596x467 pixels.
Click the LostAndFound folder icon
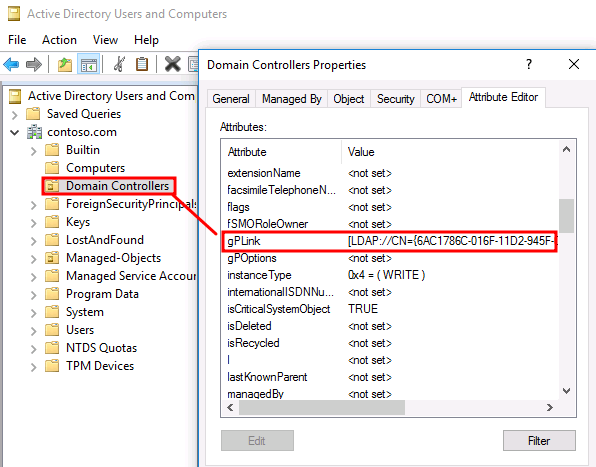[52, 240]
